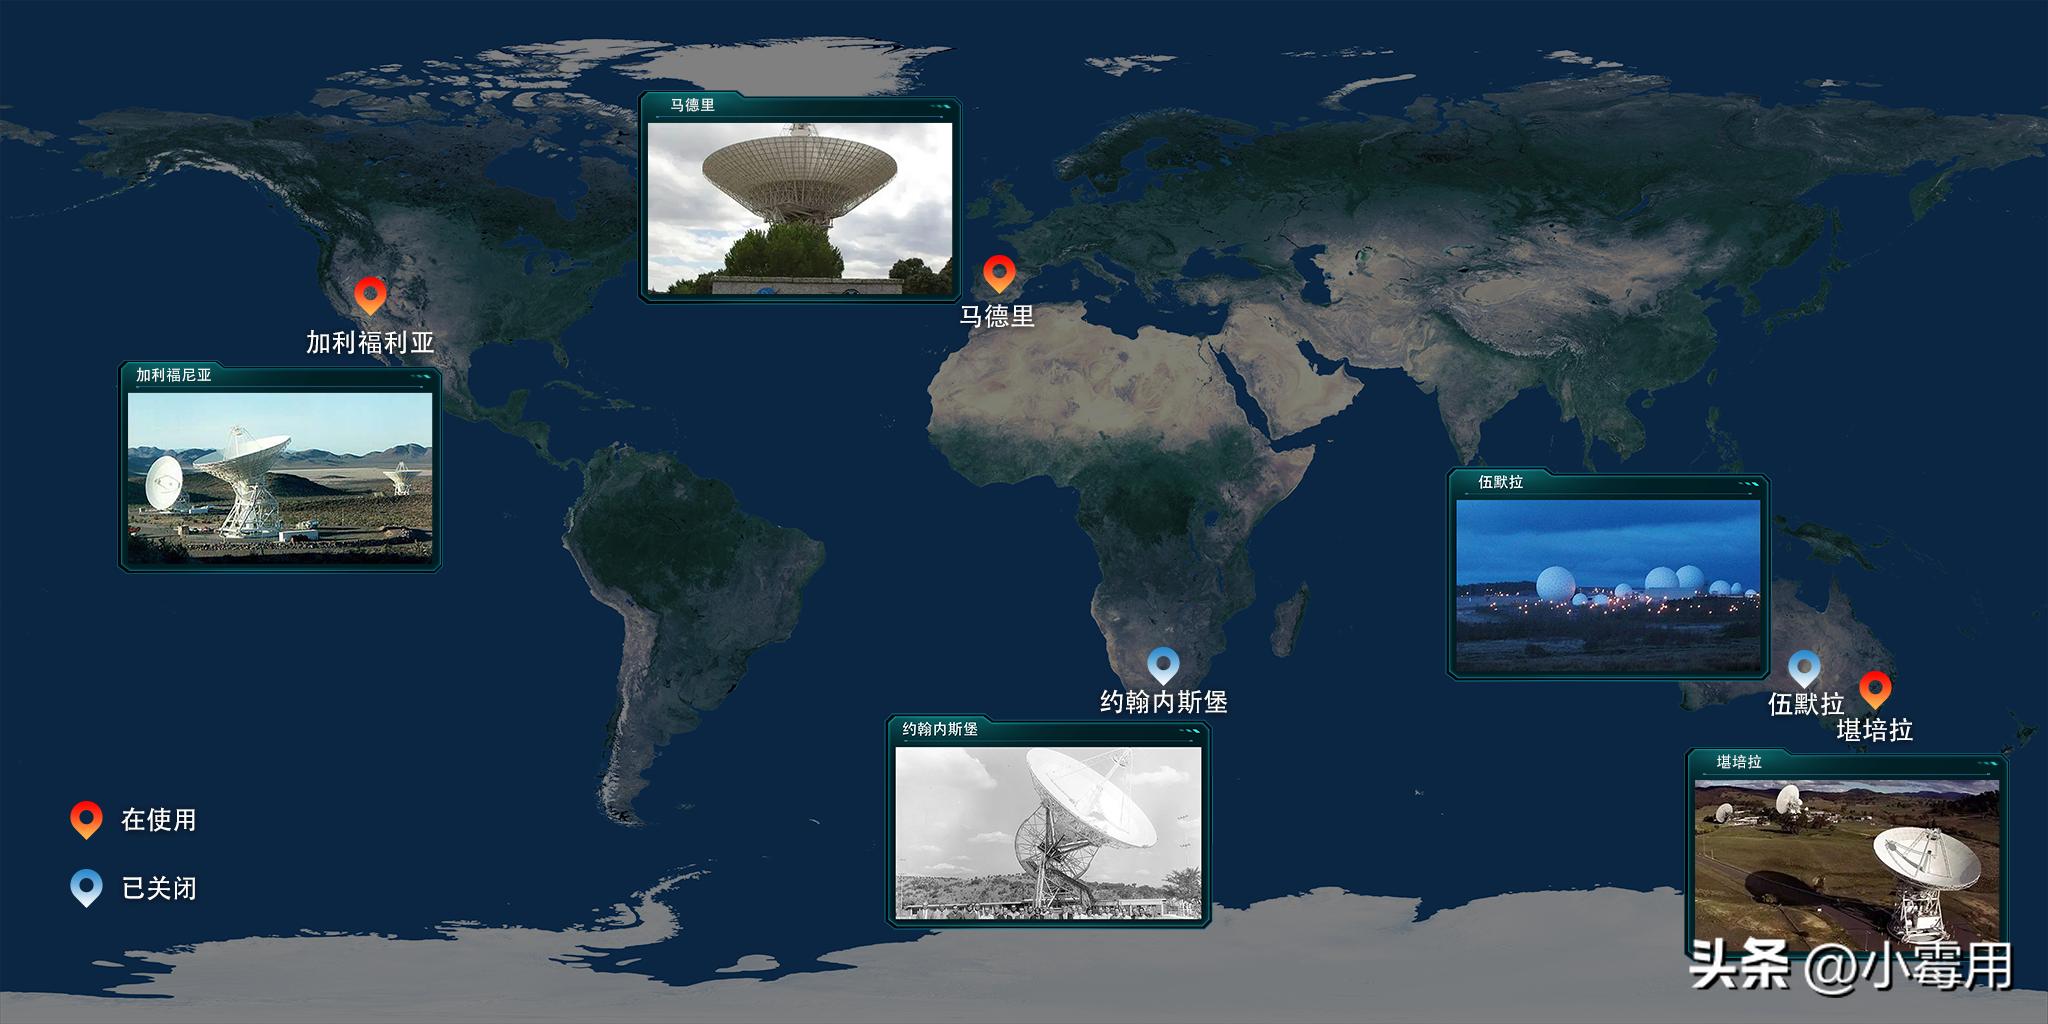This screenshot has width=2048, height=1024.
Task: Click the 堪培拉 photo card title
Action: 1739,762
